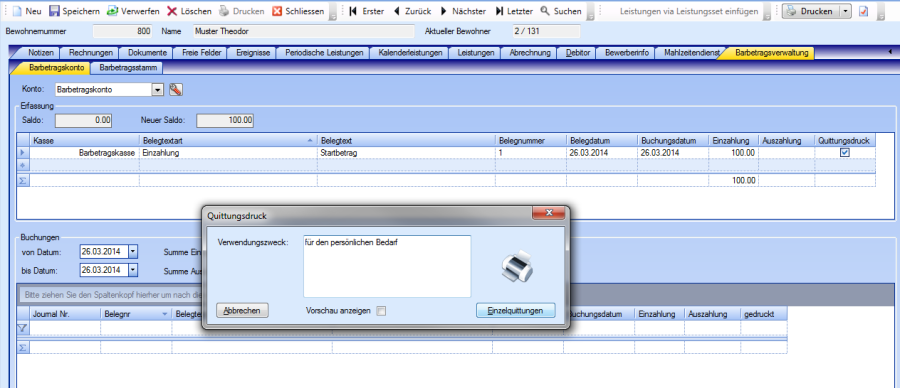Create a new record with Neu

tap(26, 11)
